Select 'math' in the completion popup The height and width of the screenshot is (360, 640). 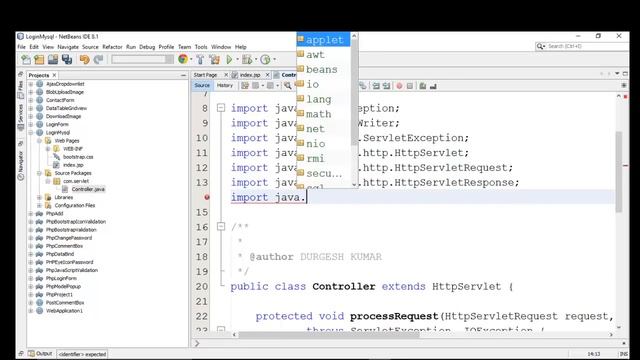point(323,114)
